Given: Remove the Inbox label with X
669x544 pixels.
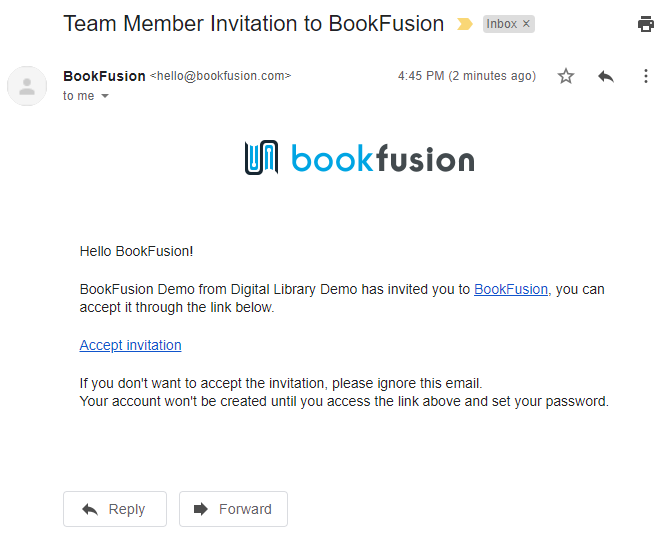Looking at the screenshot, I should coord(526,23).
